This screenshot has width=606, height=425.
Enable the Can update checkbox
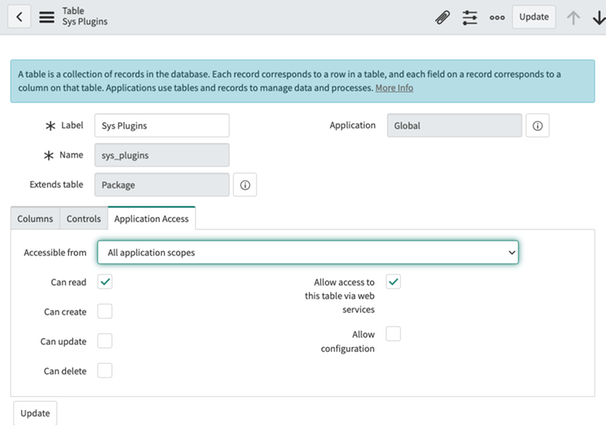click(x=105, y=341)
